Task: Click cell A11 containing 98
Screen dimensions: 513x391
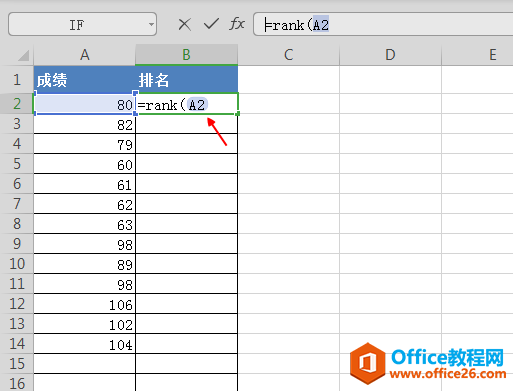Action: (x=85, y=284)
